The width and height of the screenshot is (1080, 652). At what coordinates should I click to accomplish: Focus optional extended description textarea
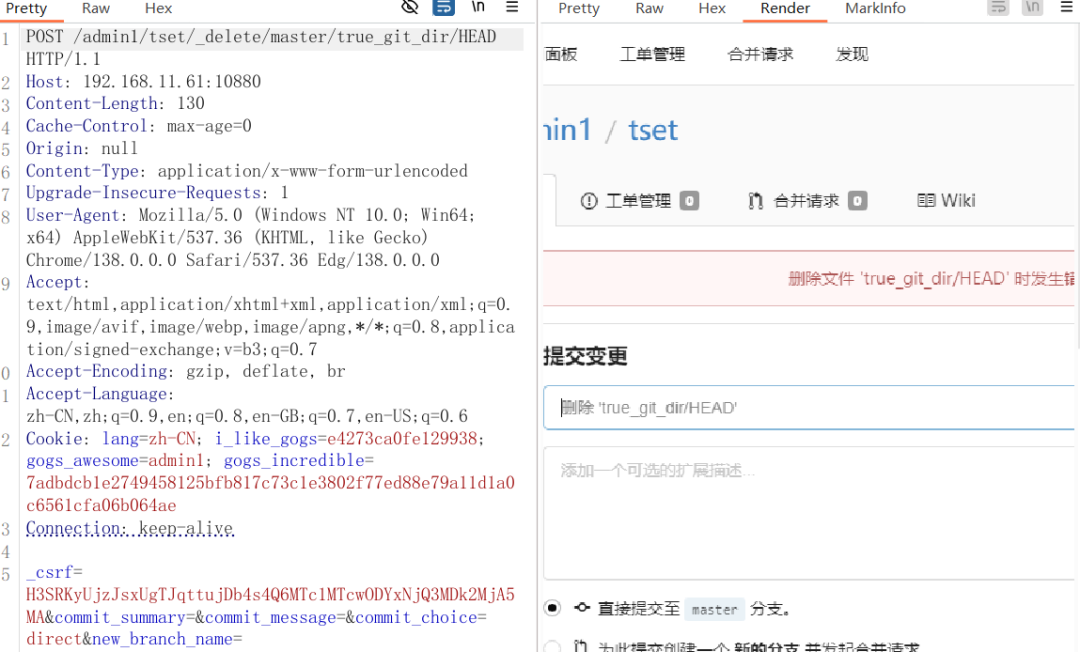click(x=809, y=514)
